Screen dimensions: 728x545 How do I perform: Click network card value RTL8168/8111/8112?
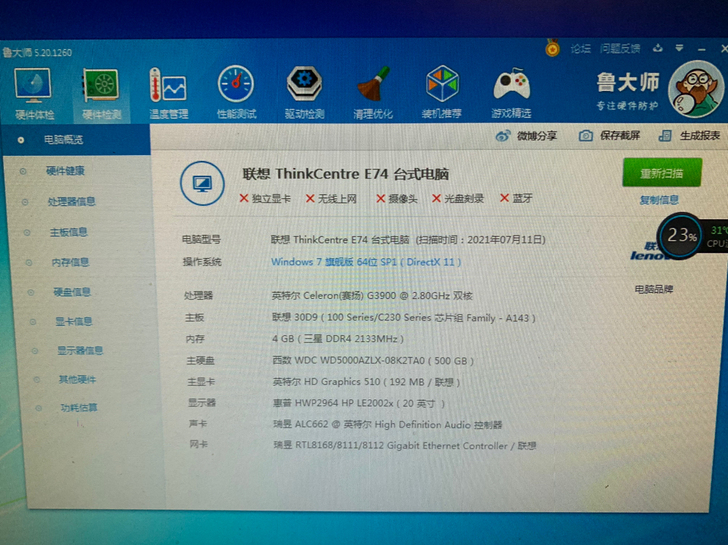[404, 446]
